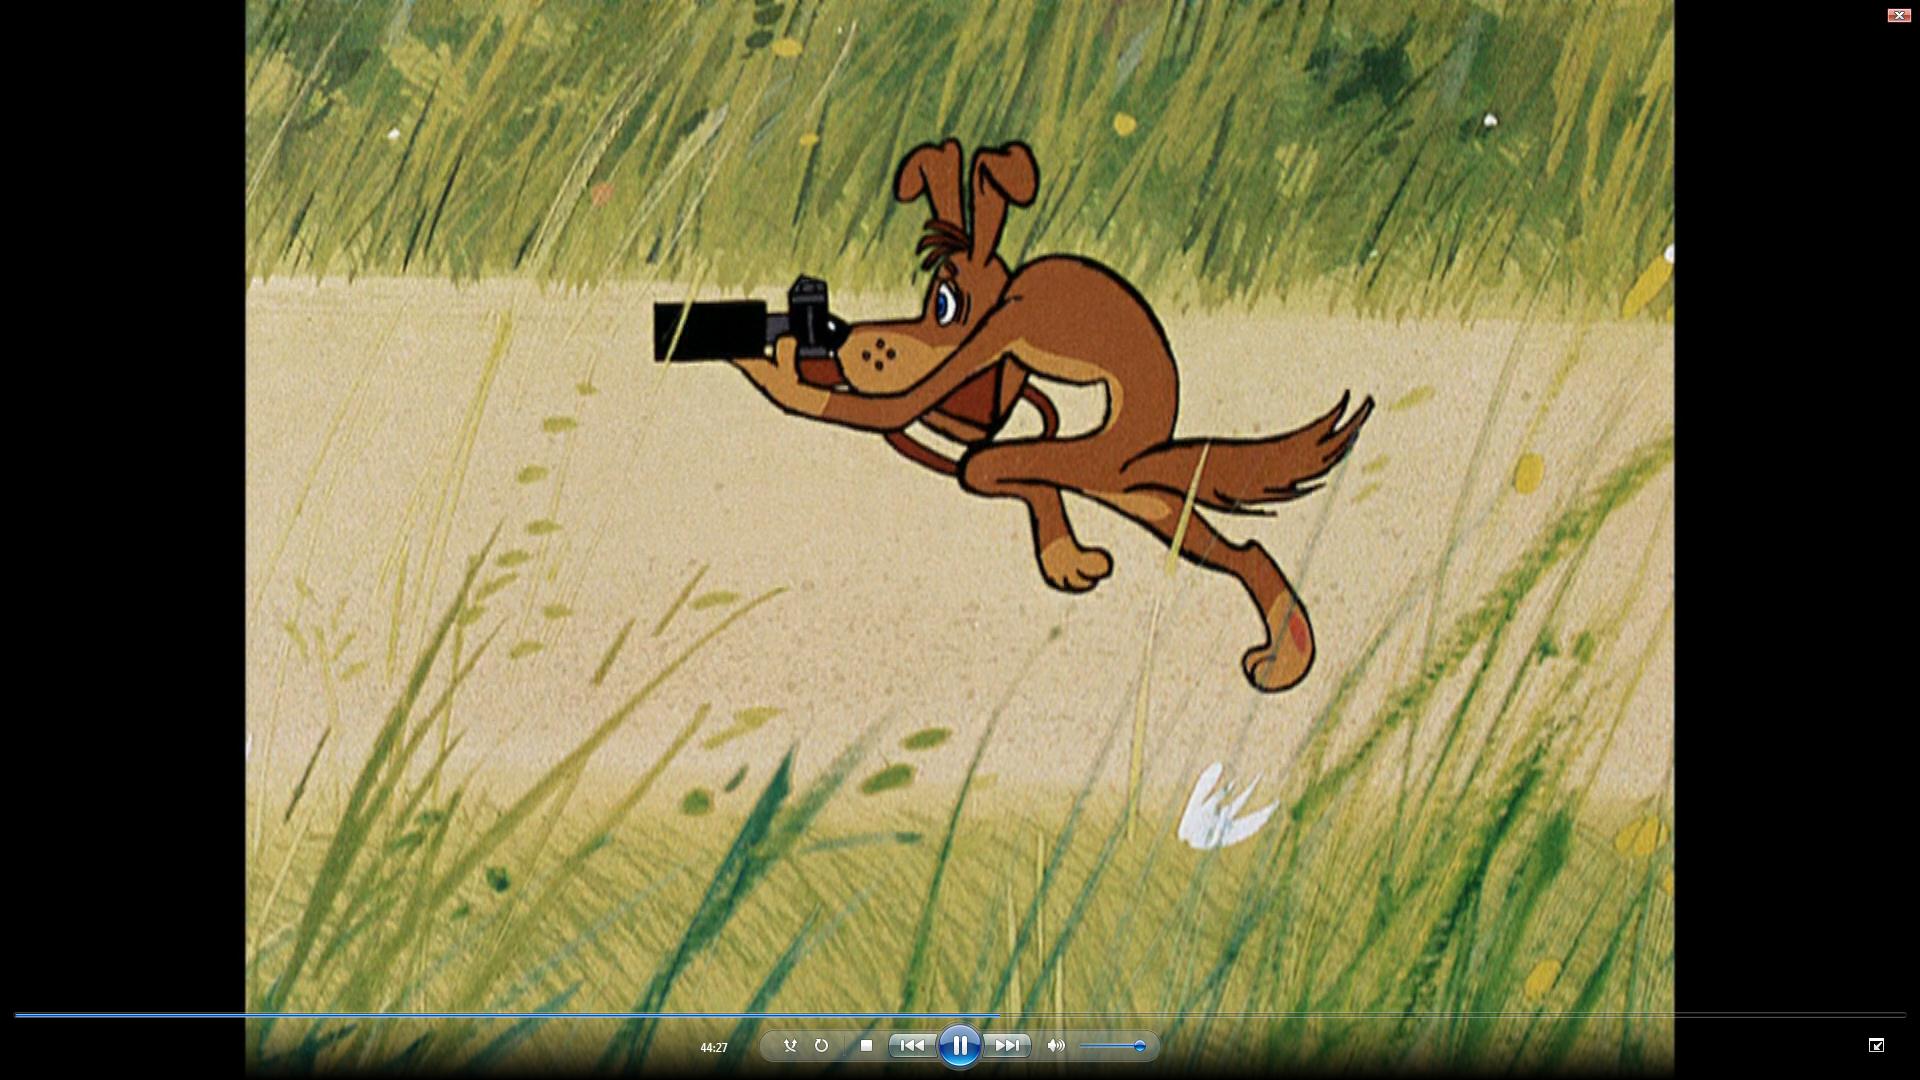This screenshot has width=1920, height=1080.
Task: Click the volume slider knob
Action: point(1139,1046)
